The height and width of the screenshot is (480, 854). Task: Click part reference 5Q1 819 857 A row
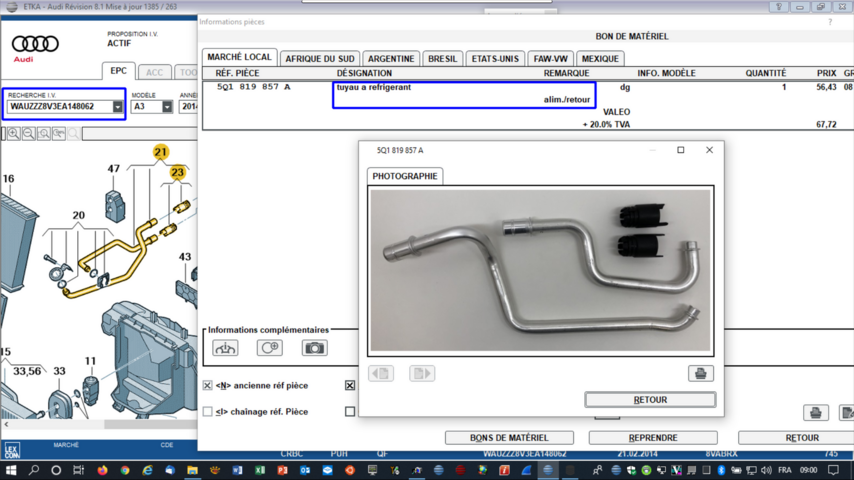[253, 87]
